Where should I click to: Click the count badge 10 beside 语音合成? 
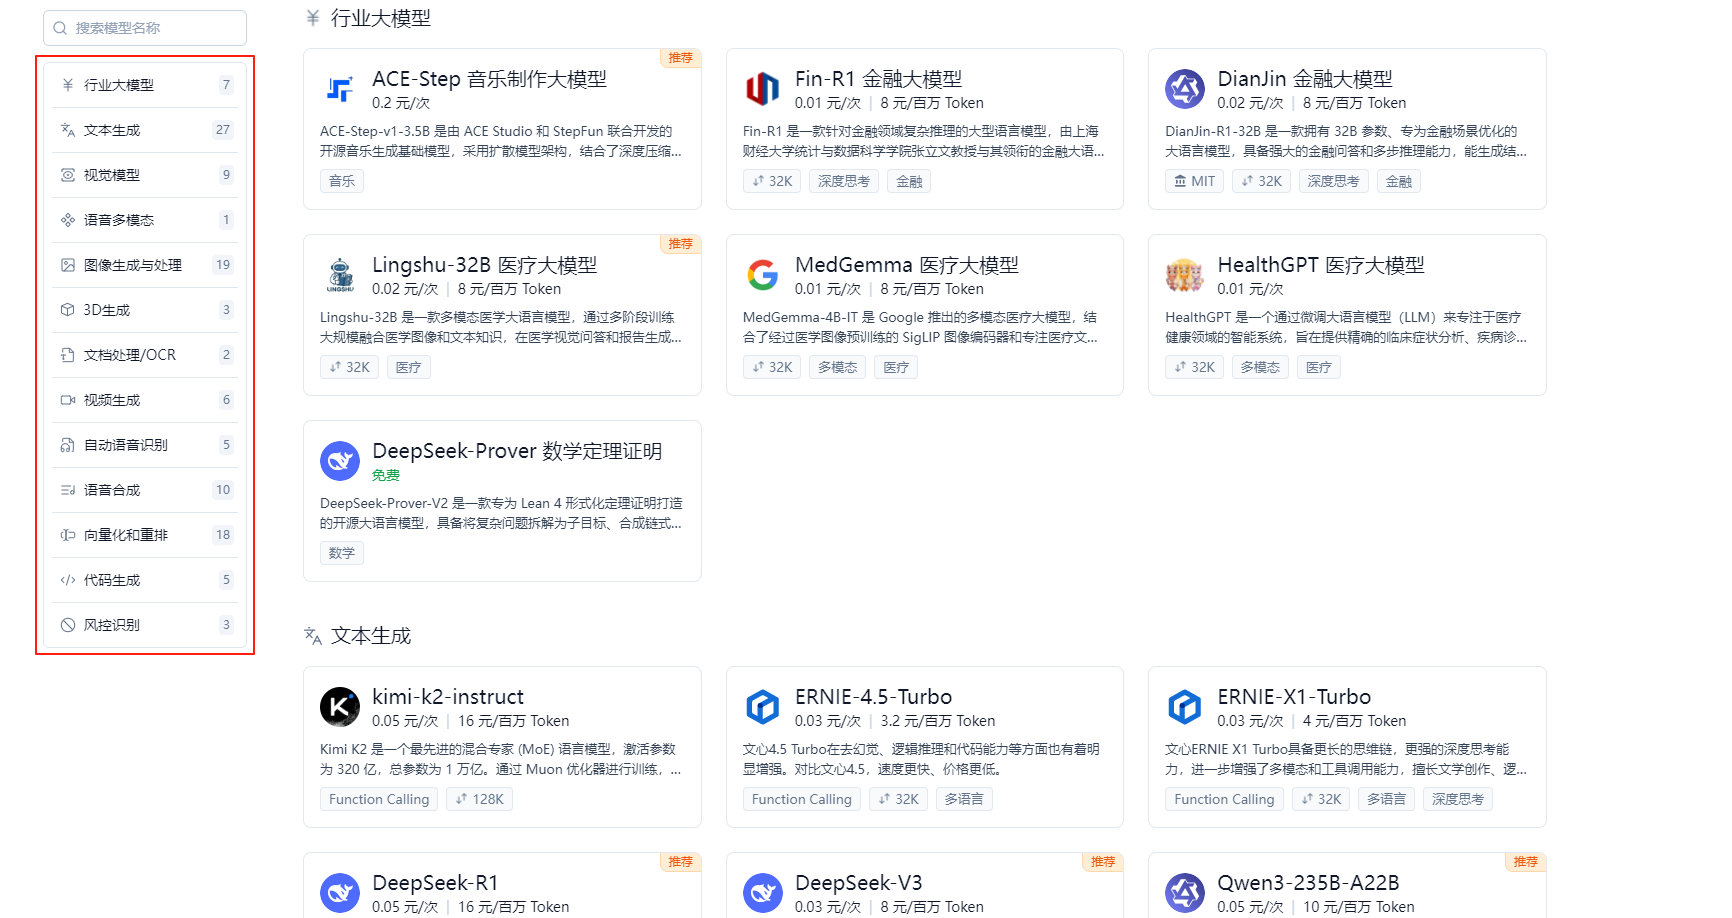pos(223,490)
